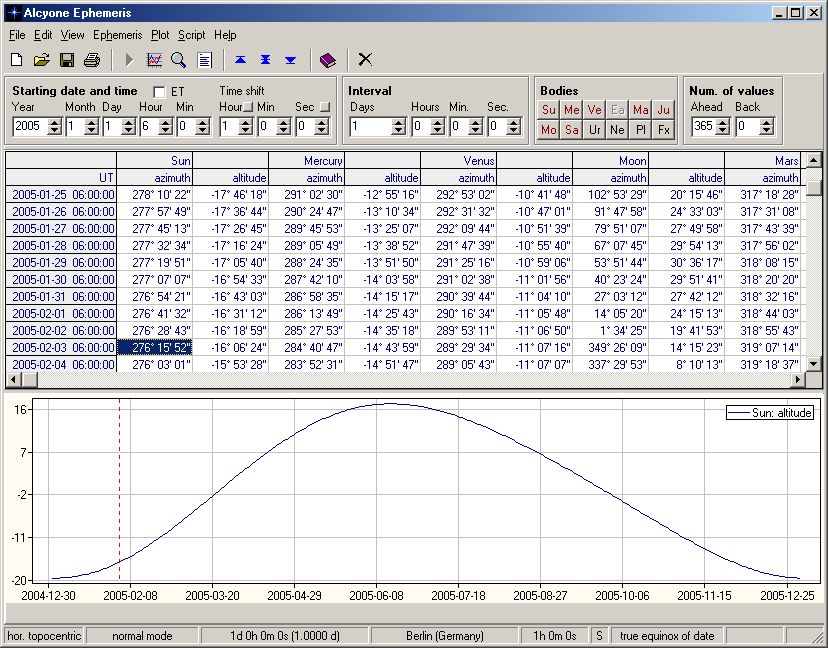The height and width of the screenshot is (648, 828).
Task: Toggle the Mo (Moon) body button
Action: [x=549, y=130]
